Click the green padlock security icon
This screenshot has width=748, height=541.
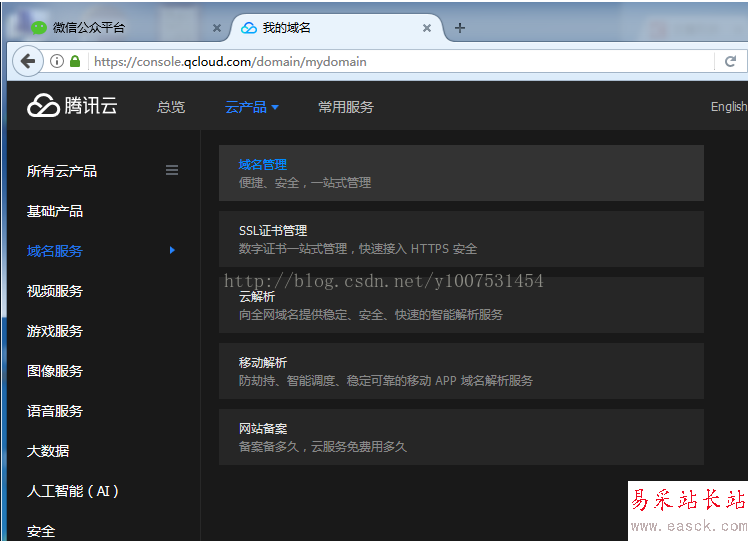75,61
